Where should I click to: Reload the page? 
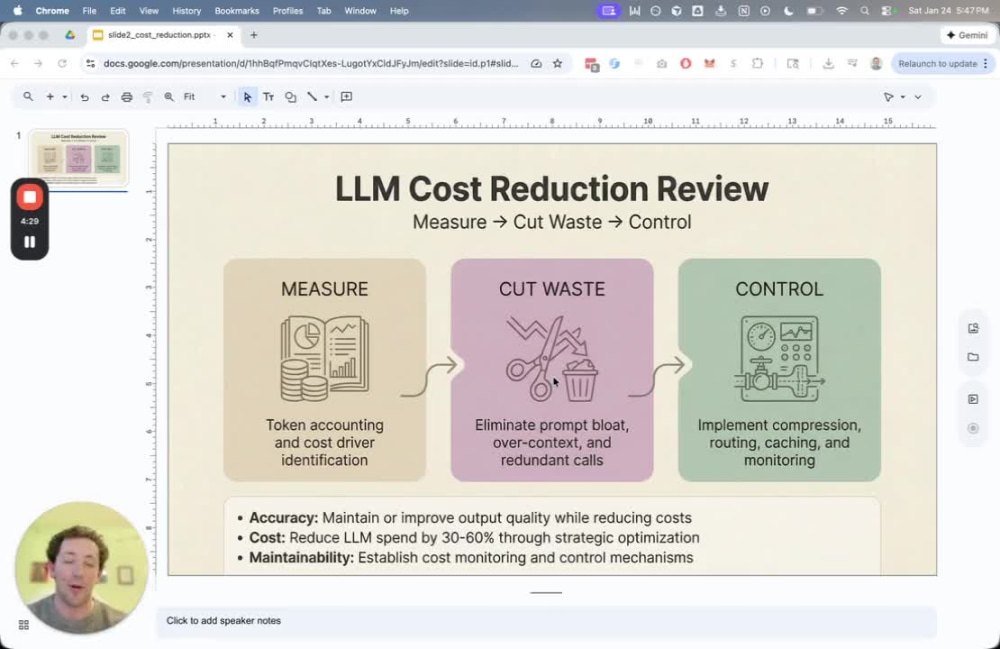click(62, 64)
